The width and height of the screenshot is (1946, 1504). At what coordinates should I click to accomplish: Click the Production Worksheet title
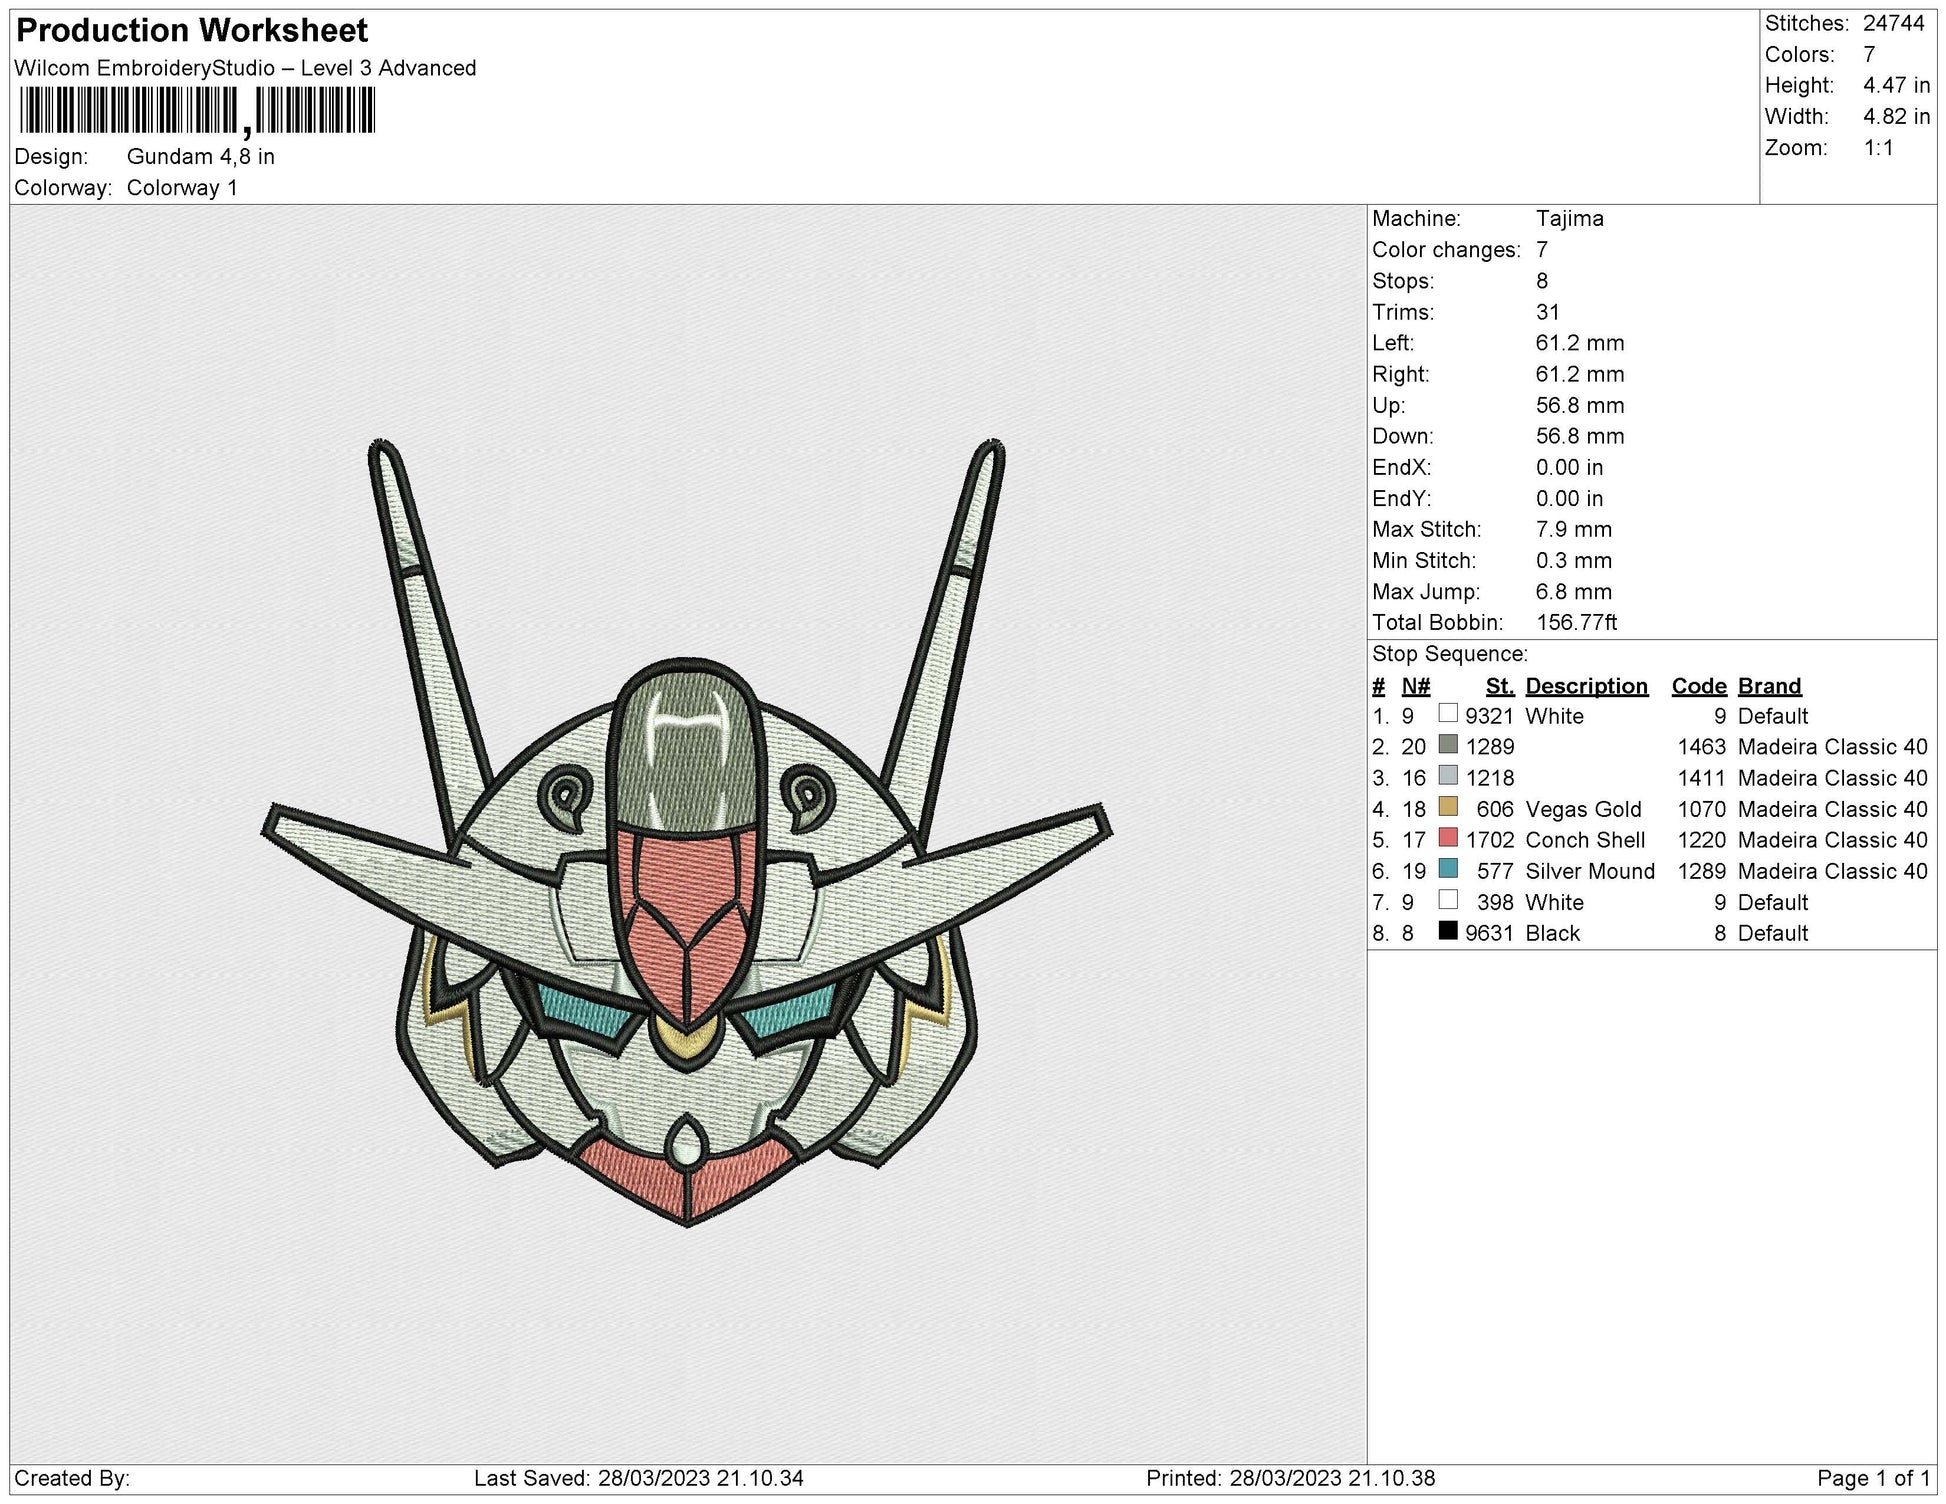coord(192,31)
